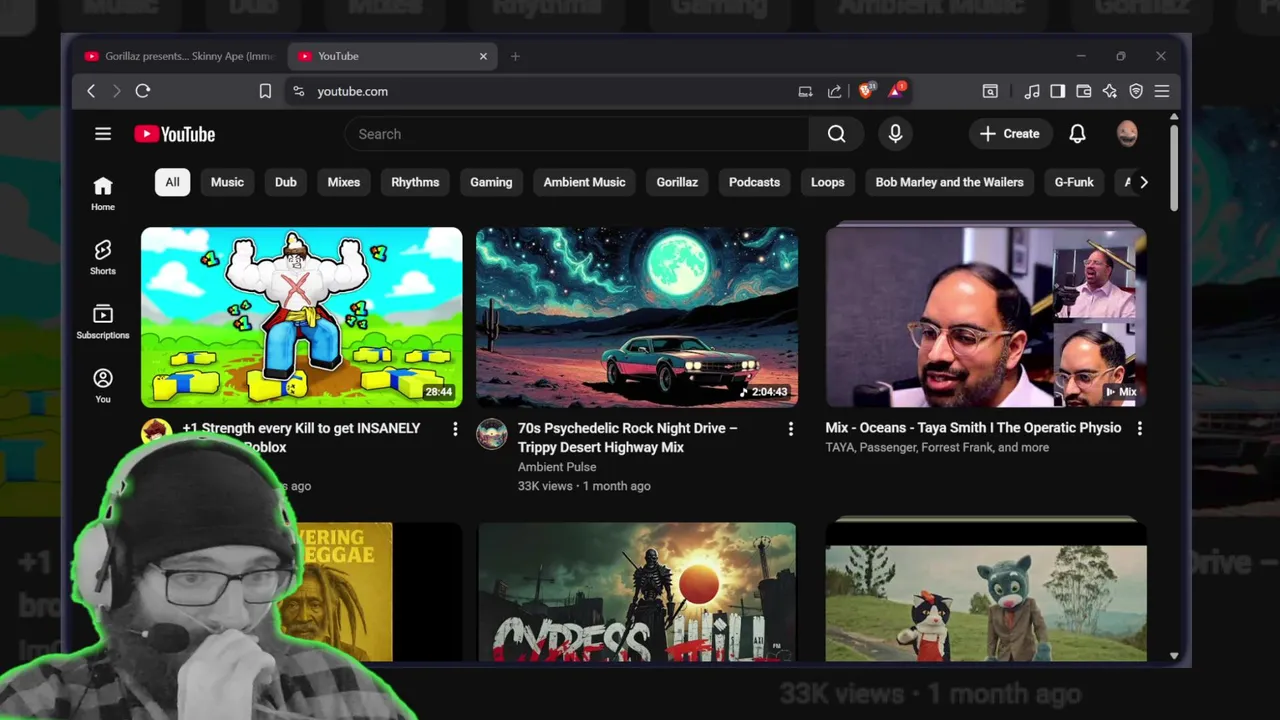Select the Gaming filter chip
Image resolution: width=1280 pixels, height=720 pixels.
[491, 182]
